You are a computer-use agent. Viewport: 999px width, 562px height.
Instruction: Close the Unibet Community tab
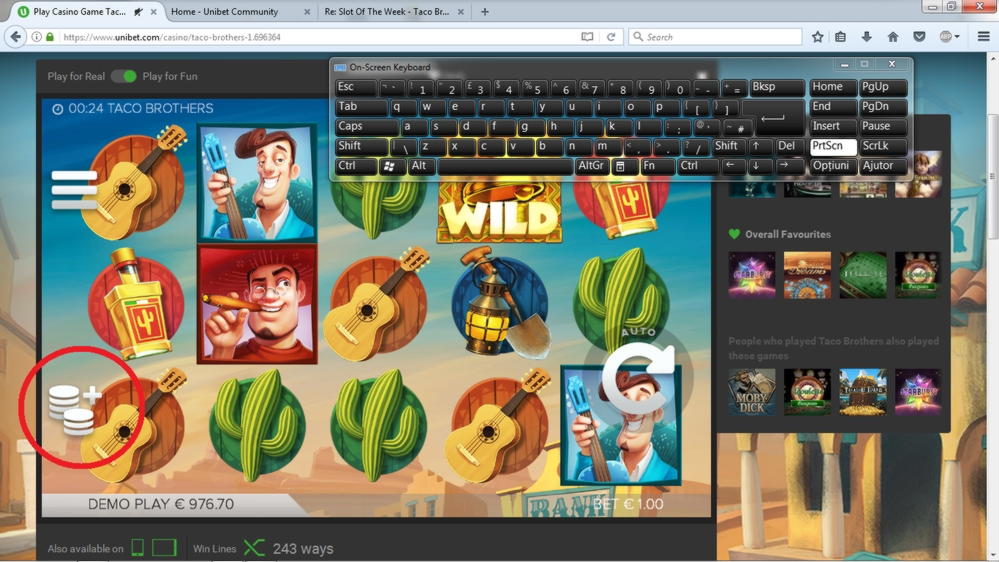tap(306, 11)
